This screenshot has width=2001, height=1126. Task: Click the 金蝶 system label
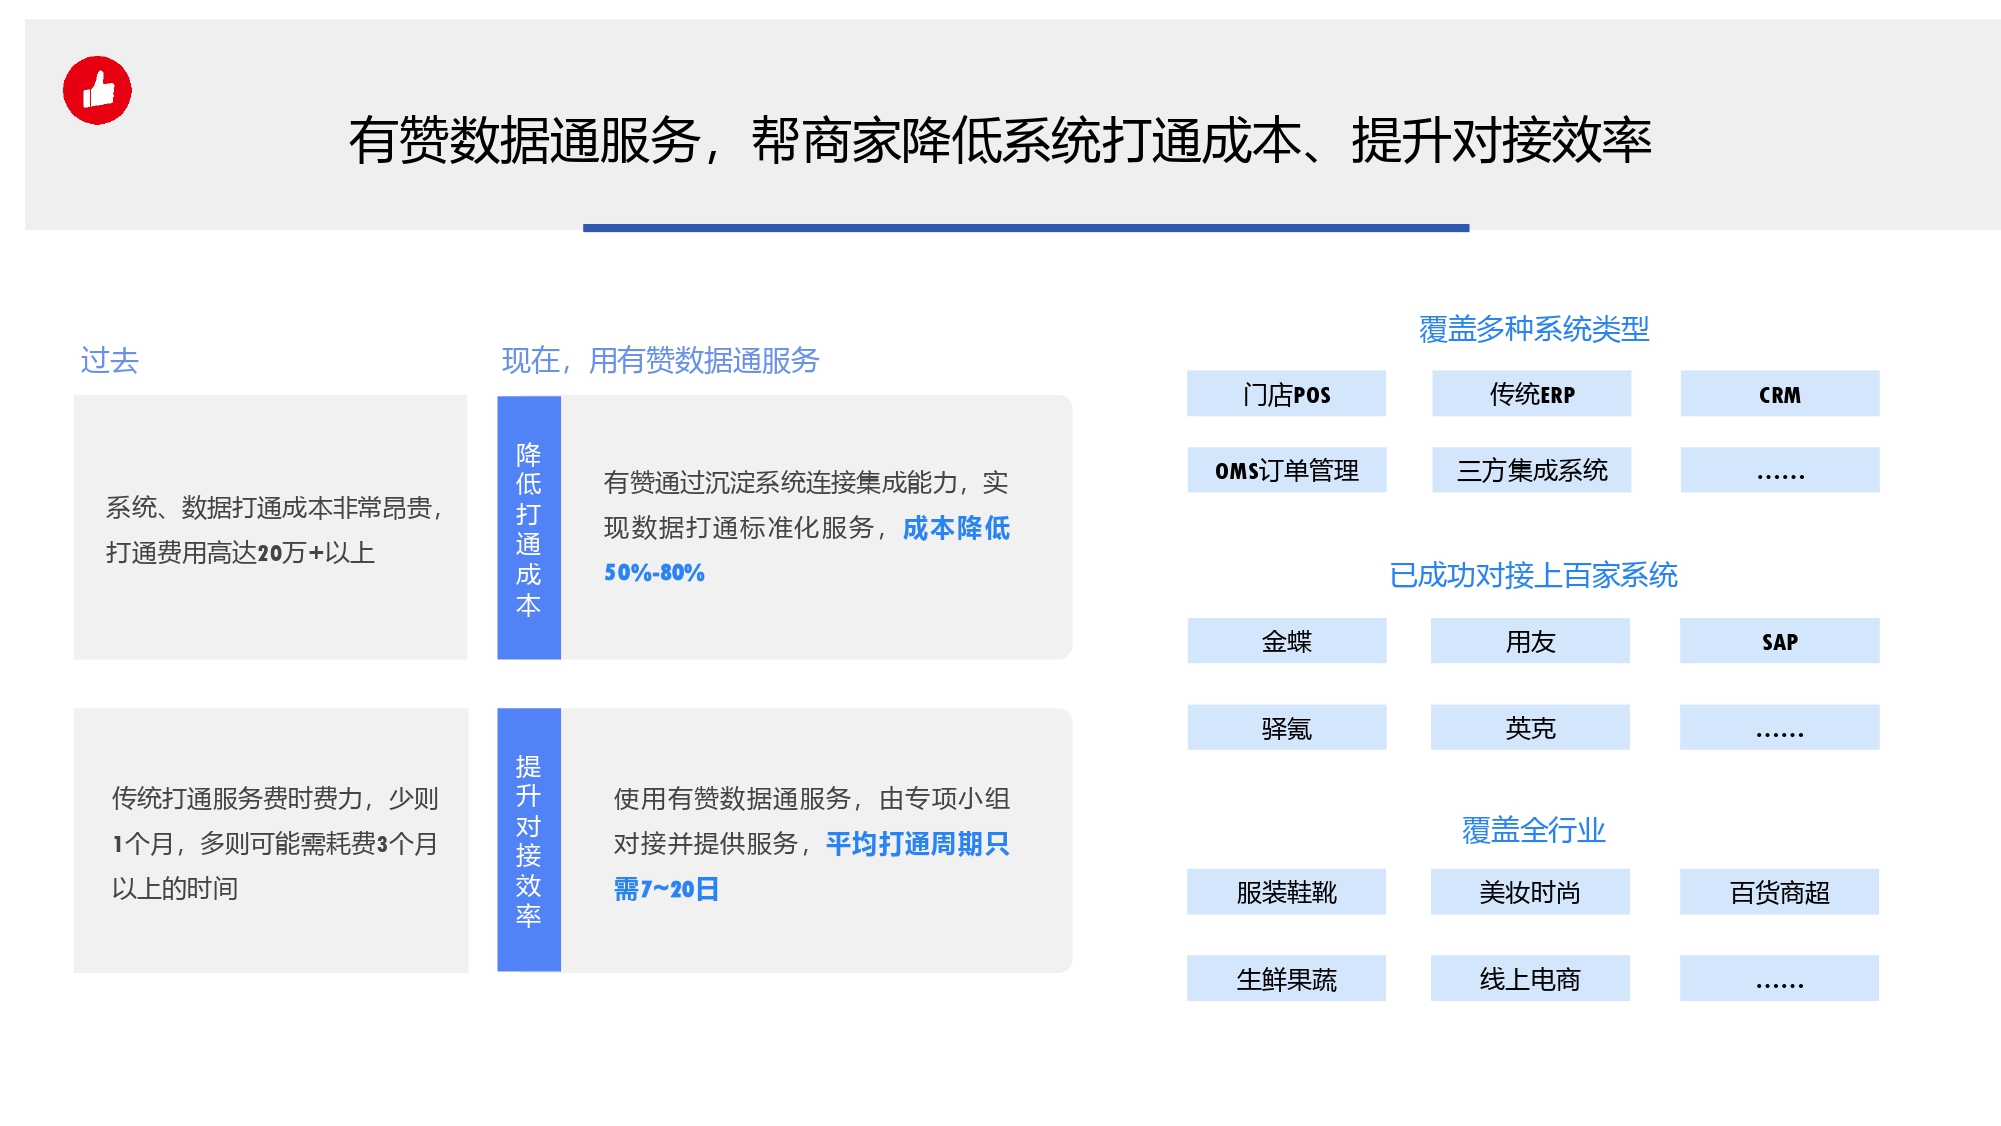[x=1286, y=641]
